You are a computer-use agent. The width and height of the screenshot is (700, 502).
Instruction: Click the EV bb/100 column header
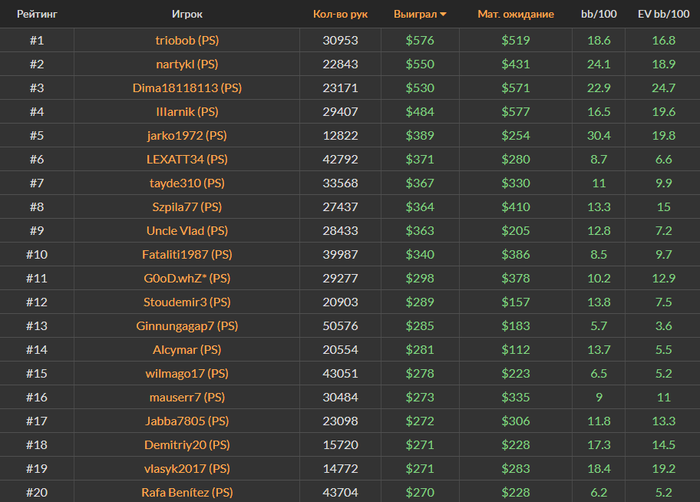663,14
